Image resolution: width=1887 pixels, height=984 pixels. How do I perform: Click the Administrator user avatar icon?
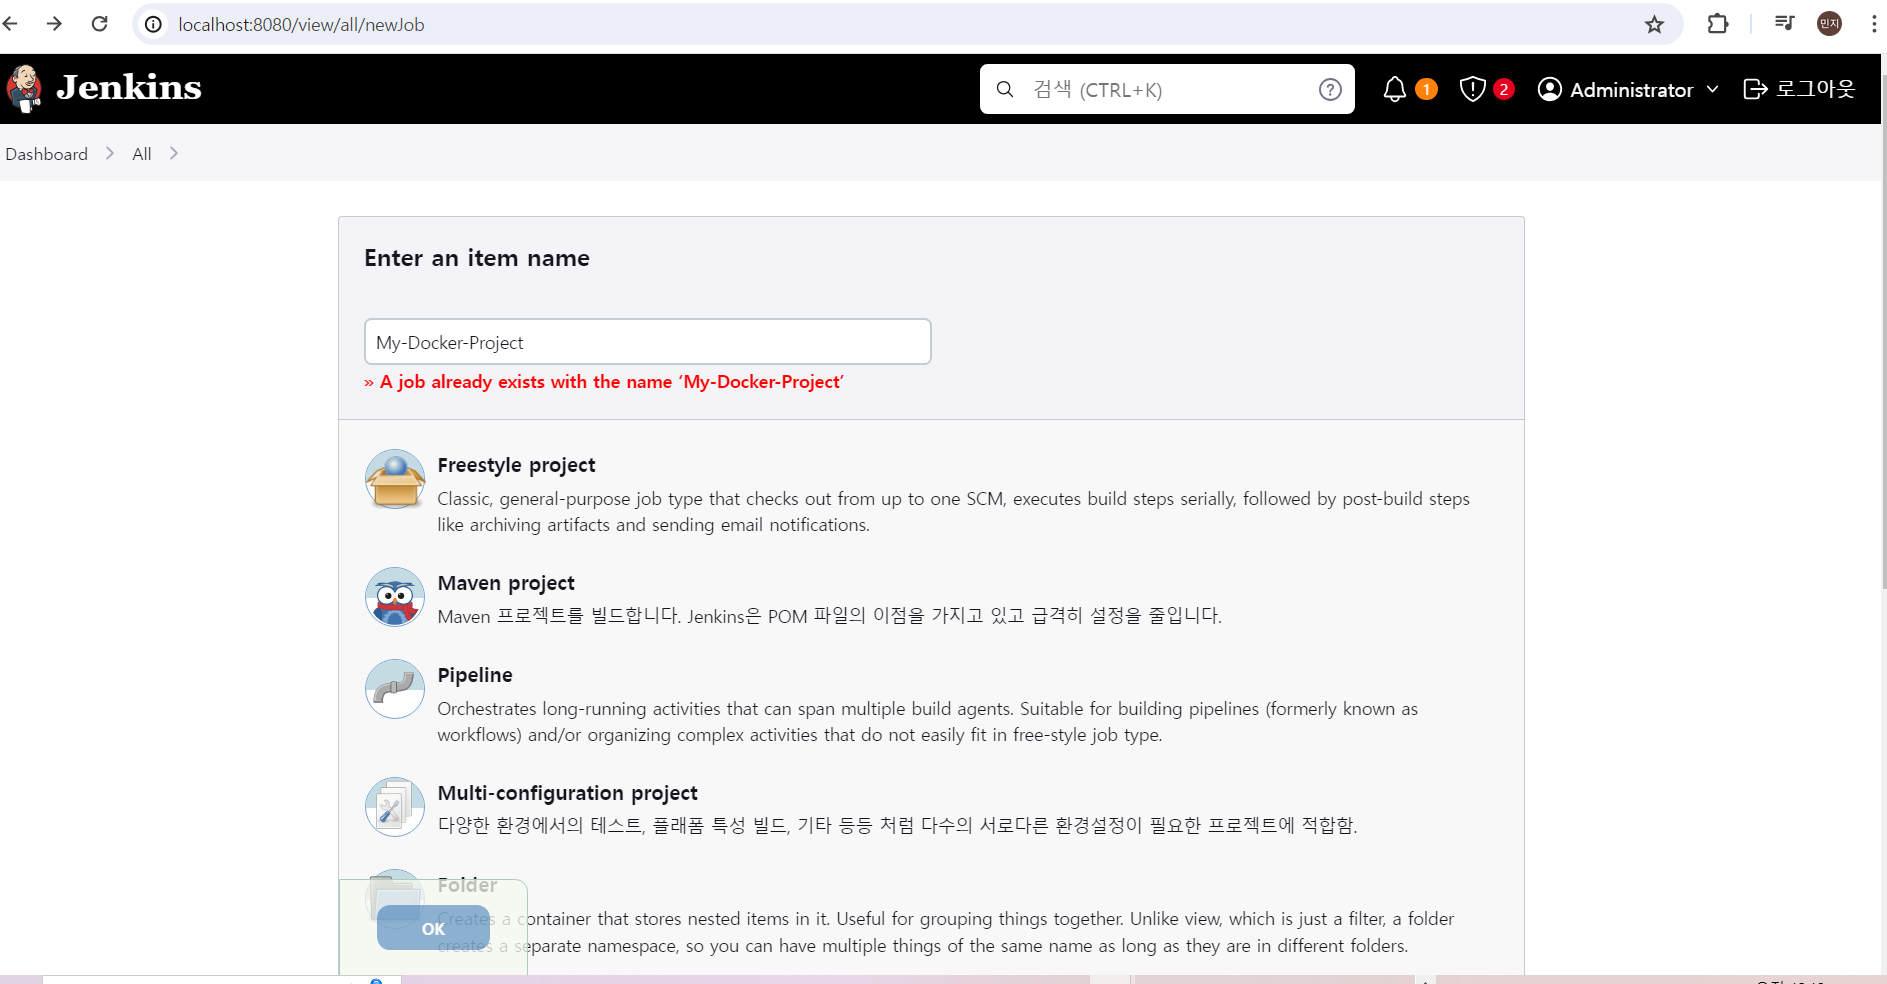1550,89
